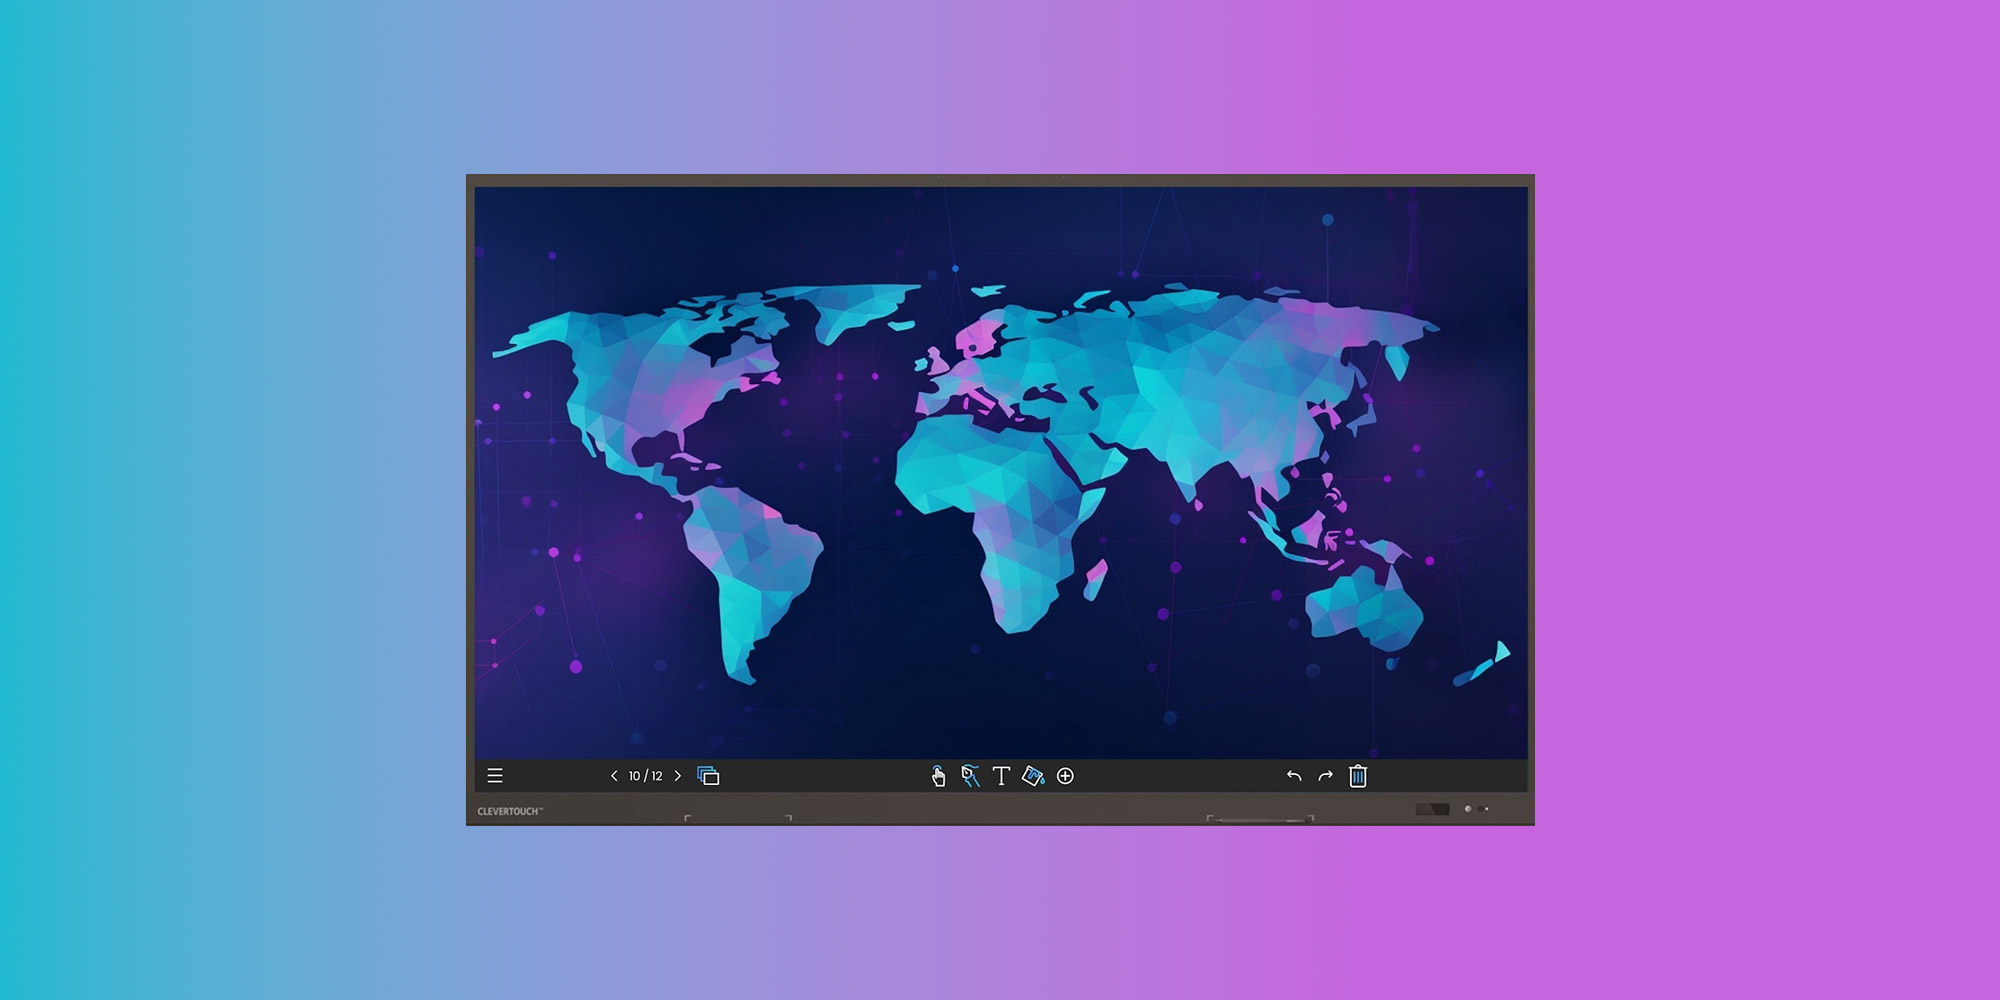
Task: Click the 10 / 12 page counter
Action: (x=645, y=776)
